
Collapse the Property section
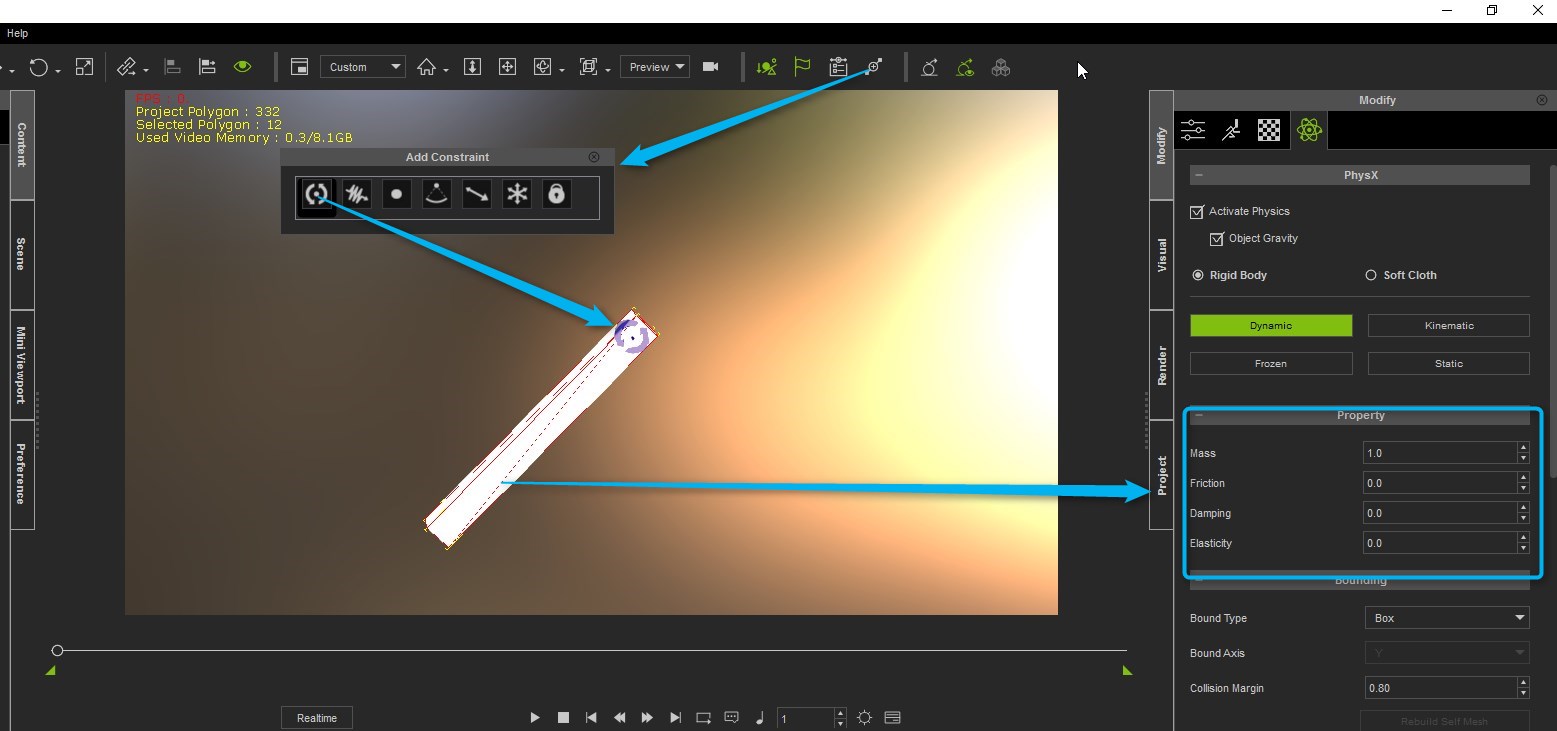pyautogui.click(x=1198, y=415)
